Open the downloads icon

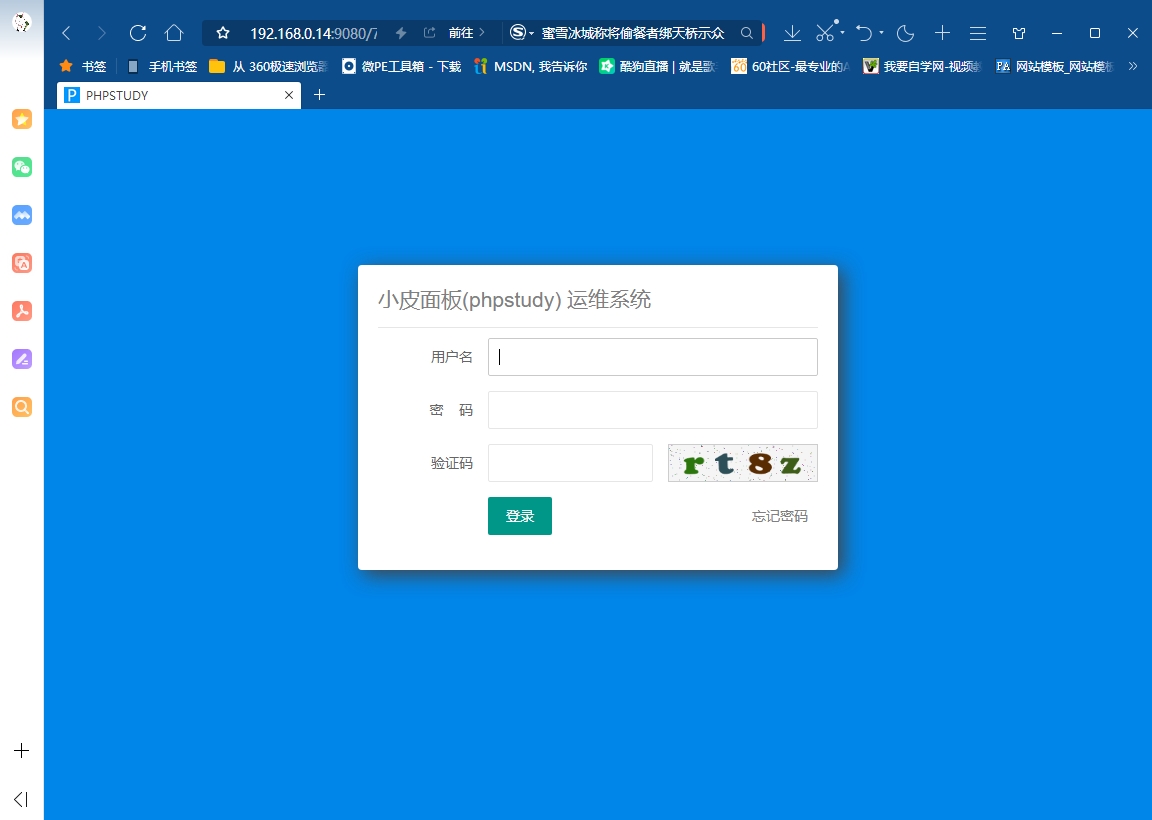click(792, 33)
